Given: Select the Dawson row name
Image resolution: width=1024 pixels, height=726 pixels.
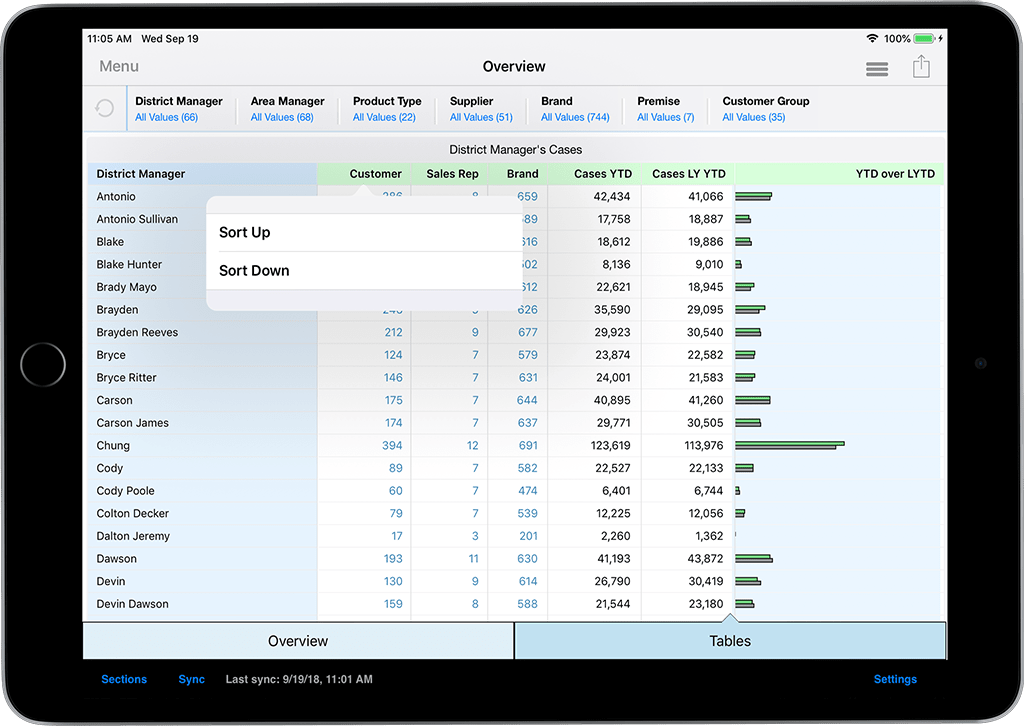Looking at the screenshot, I should (117, 559).
